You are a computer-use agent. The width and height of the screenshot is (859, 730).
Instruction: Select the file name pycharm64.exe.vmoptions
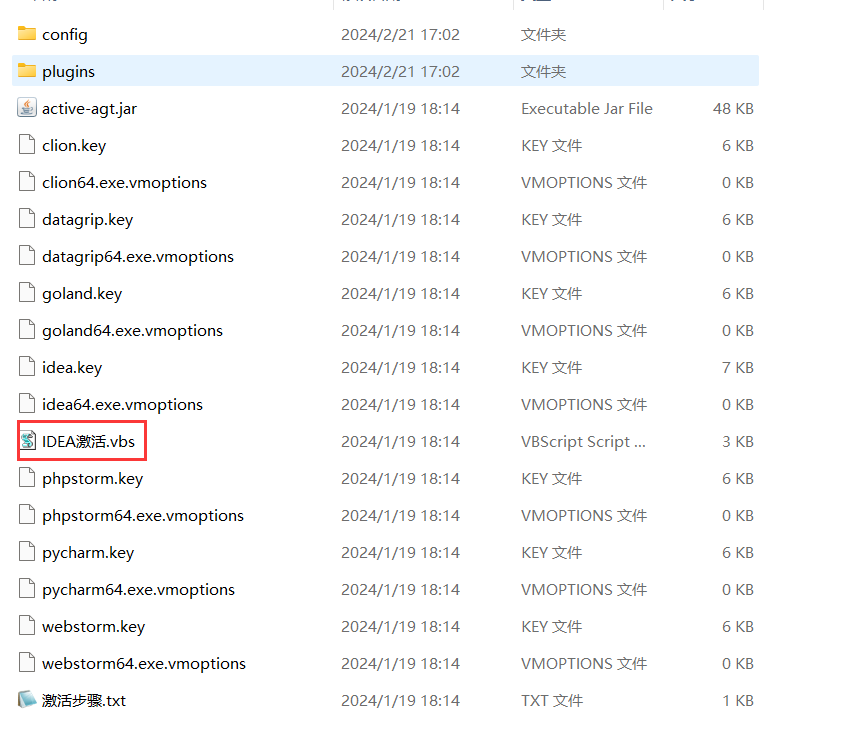coord(139,590)
